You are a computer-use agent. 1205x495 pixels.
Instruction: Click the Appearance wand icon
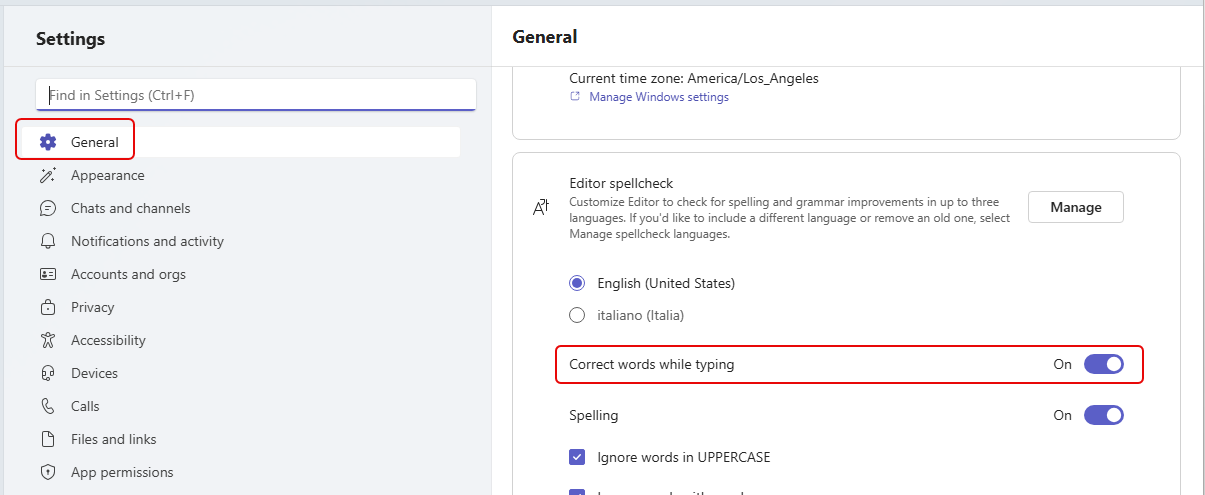pyautogui.click(x=48, y=175)
